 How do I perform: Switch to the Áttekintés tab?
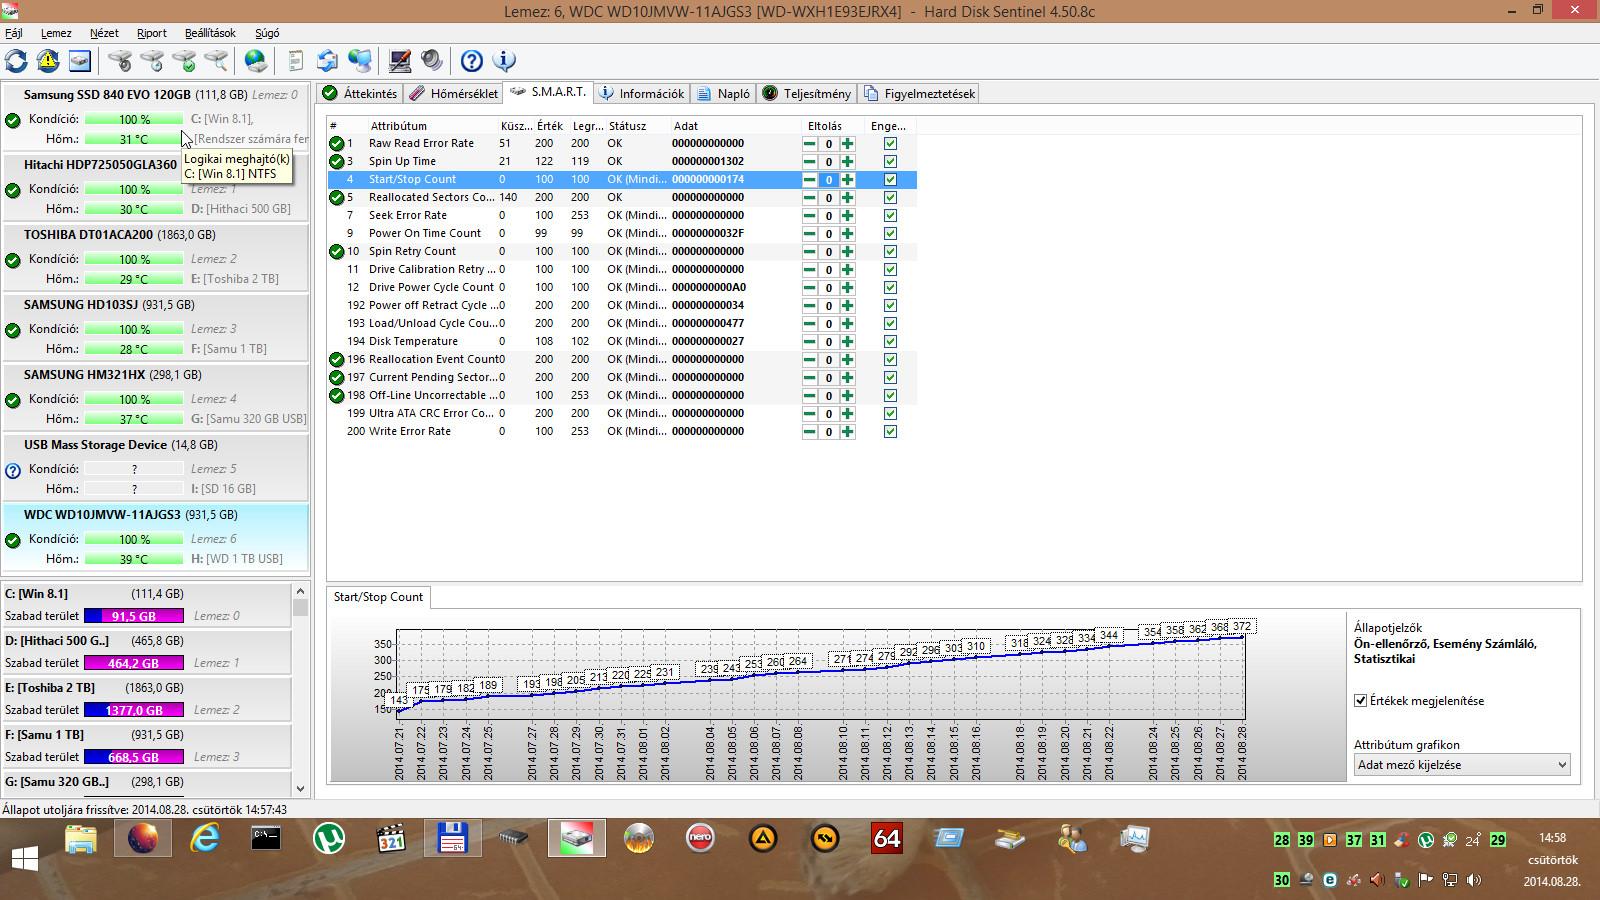[360, 93]
